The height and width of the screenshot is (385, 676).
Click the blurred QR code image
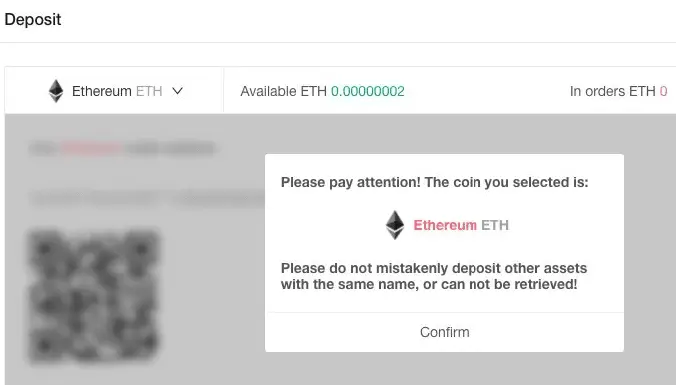pyautogui.click(x=94, y=297)
